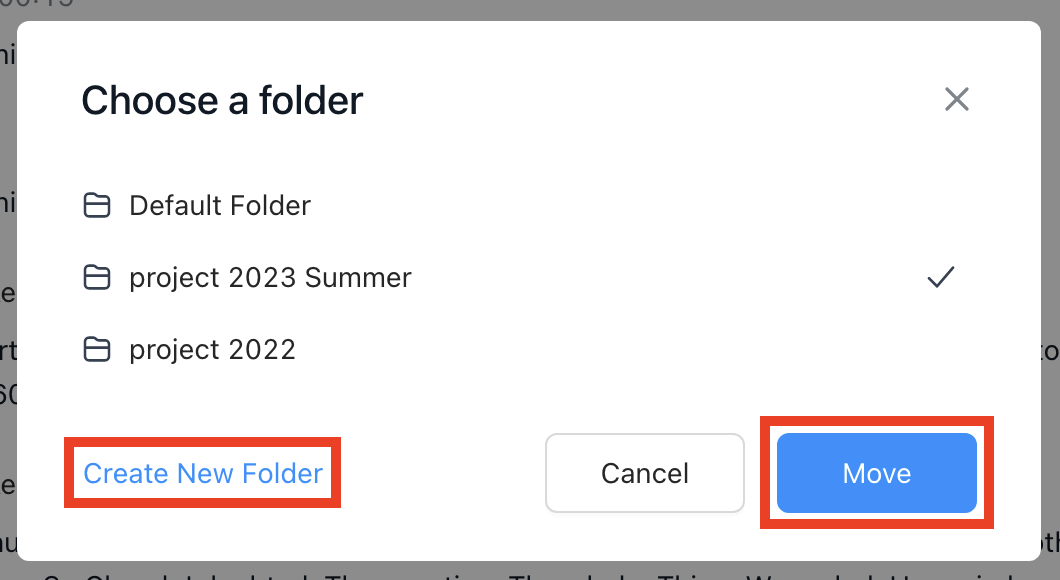Click the folder icon beside Default Folder
Screen dimensions: 1060x580
point(97,206)
